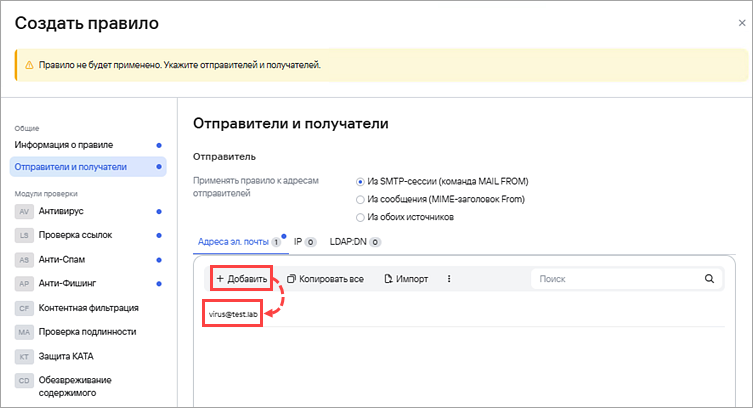The image size is (753, 408).
Task: Click the AV Antivirus module icon
Action: point(24,212)
